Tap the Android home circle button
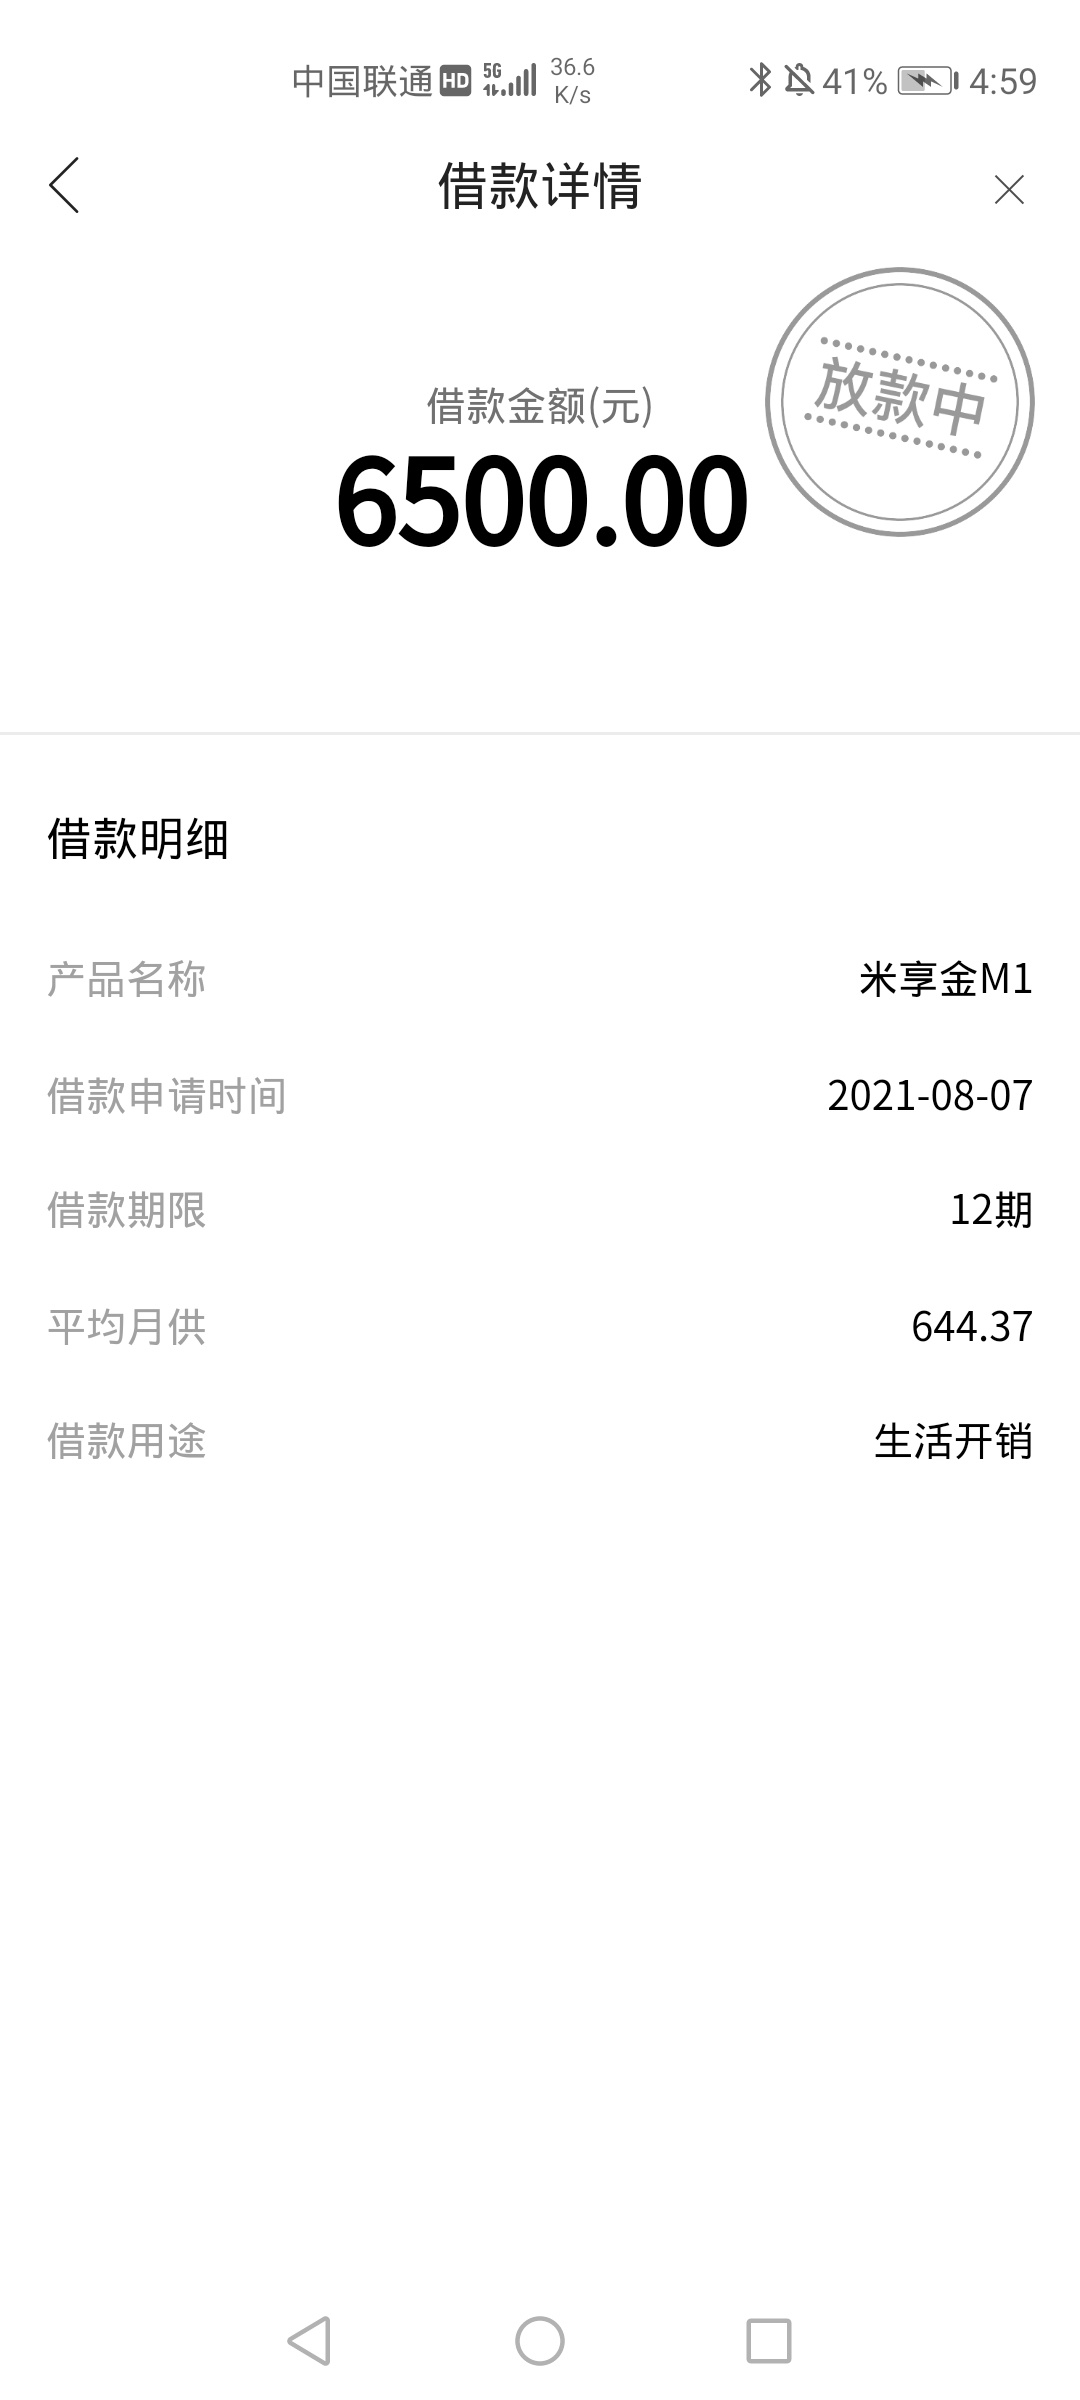Screen dimensions: 1080x2400 pyautogui.click(x=540, y=2340)
